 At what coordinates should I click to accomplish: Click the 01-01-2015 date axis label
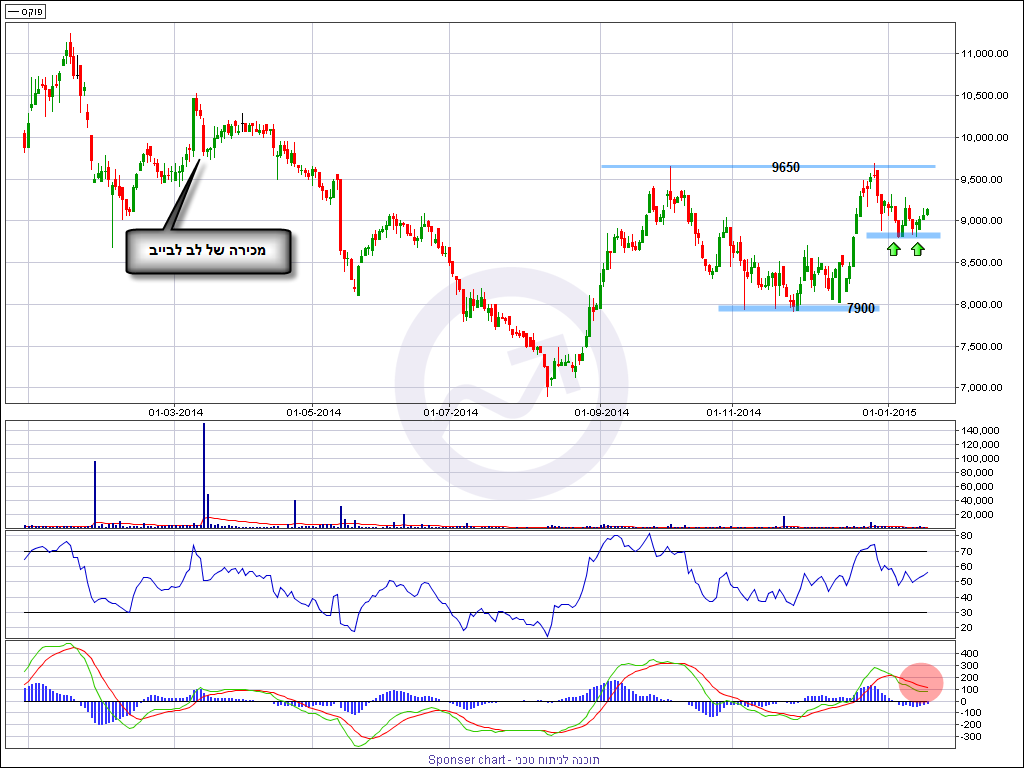point(889,412)
